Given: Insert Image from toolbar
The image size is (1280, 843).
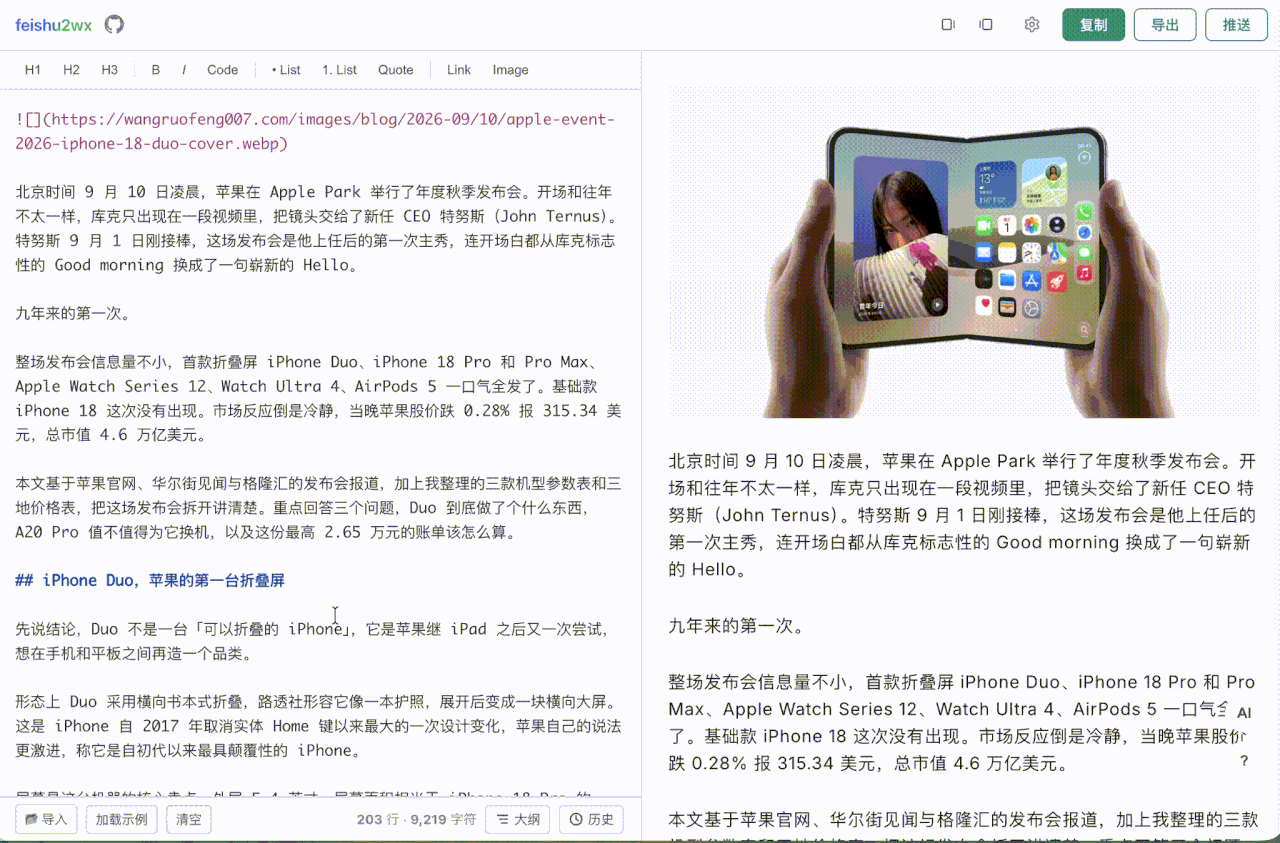Looking at the screenshot, I should pyautogui.click(x=510, y=70).
